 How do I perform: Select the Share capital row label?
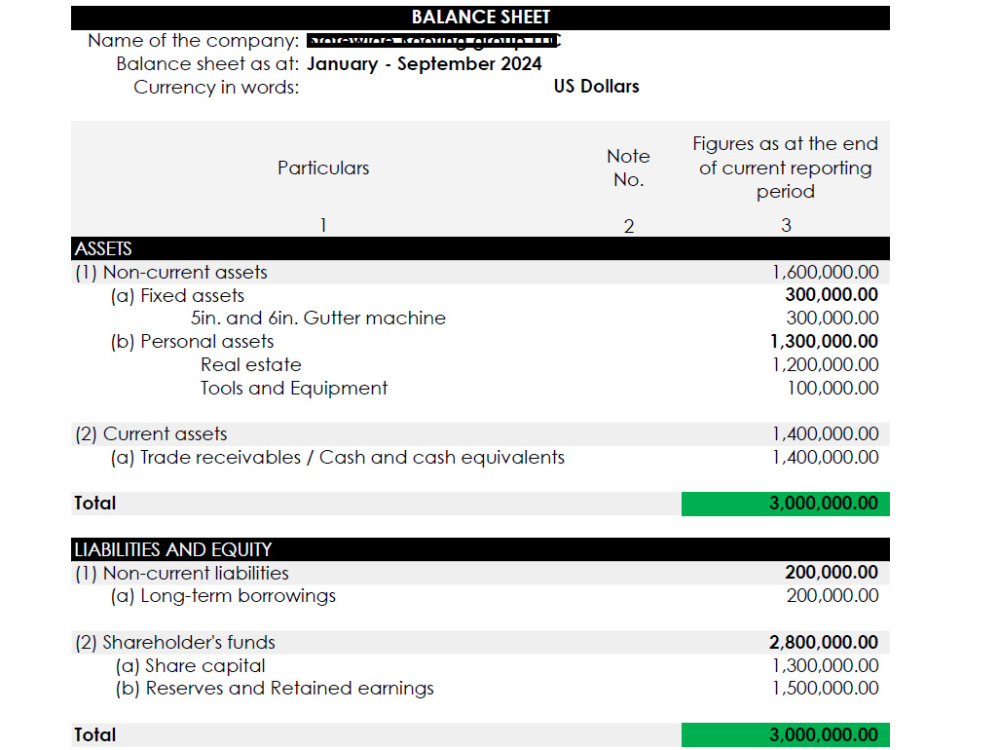pos(190,666)
